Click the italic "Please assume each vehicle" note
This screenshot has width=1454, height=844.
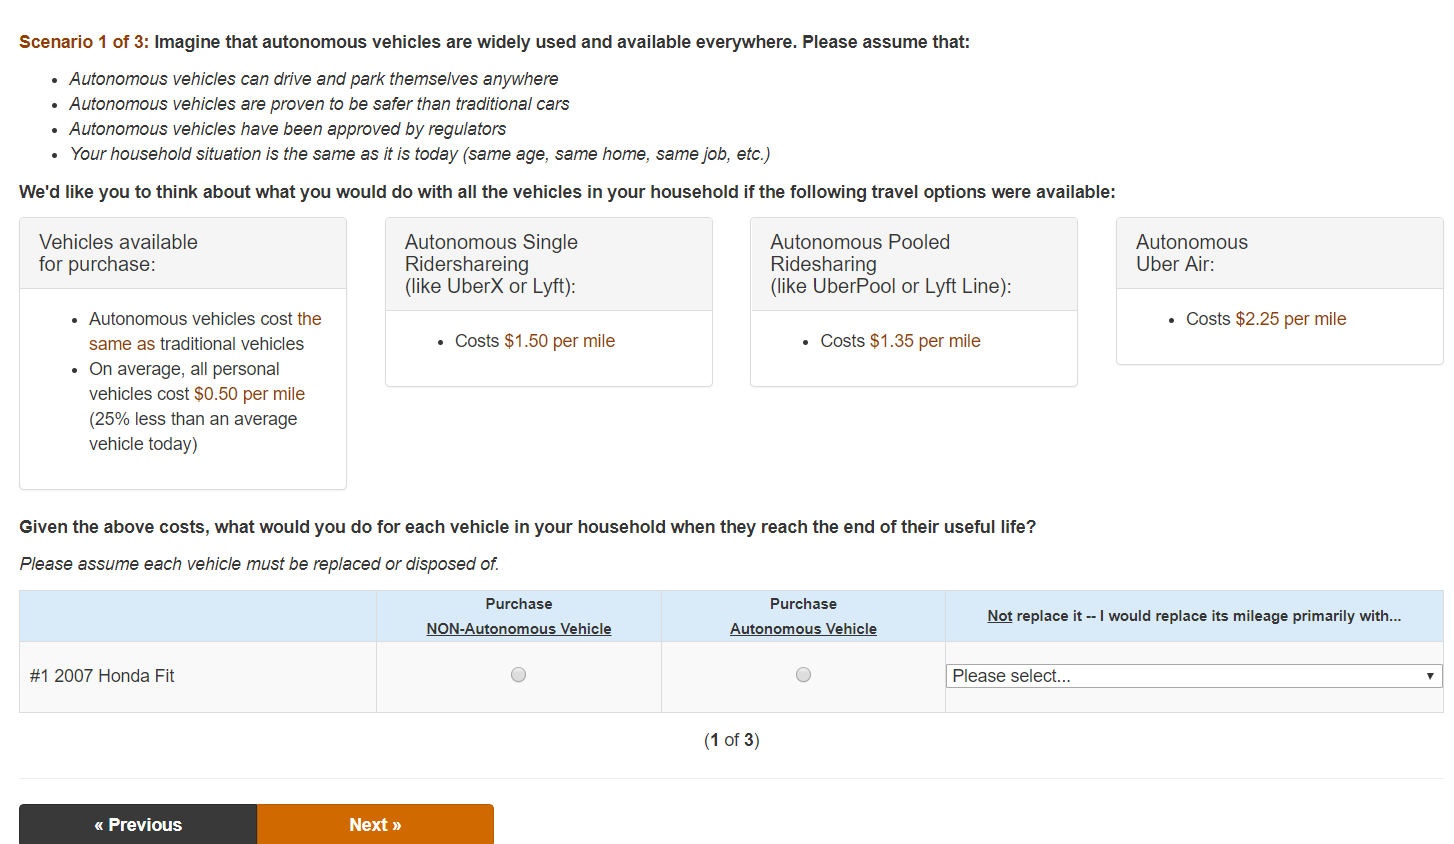(x=259, y=564)
